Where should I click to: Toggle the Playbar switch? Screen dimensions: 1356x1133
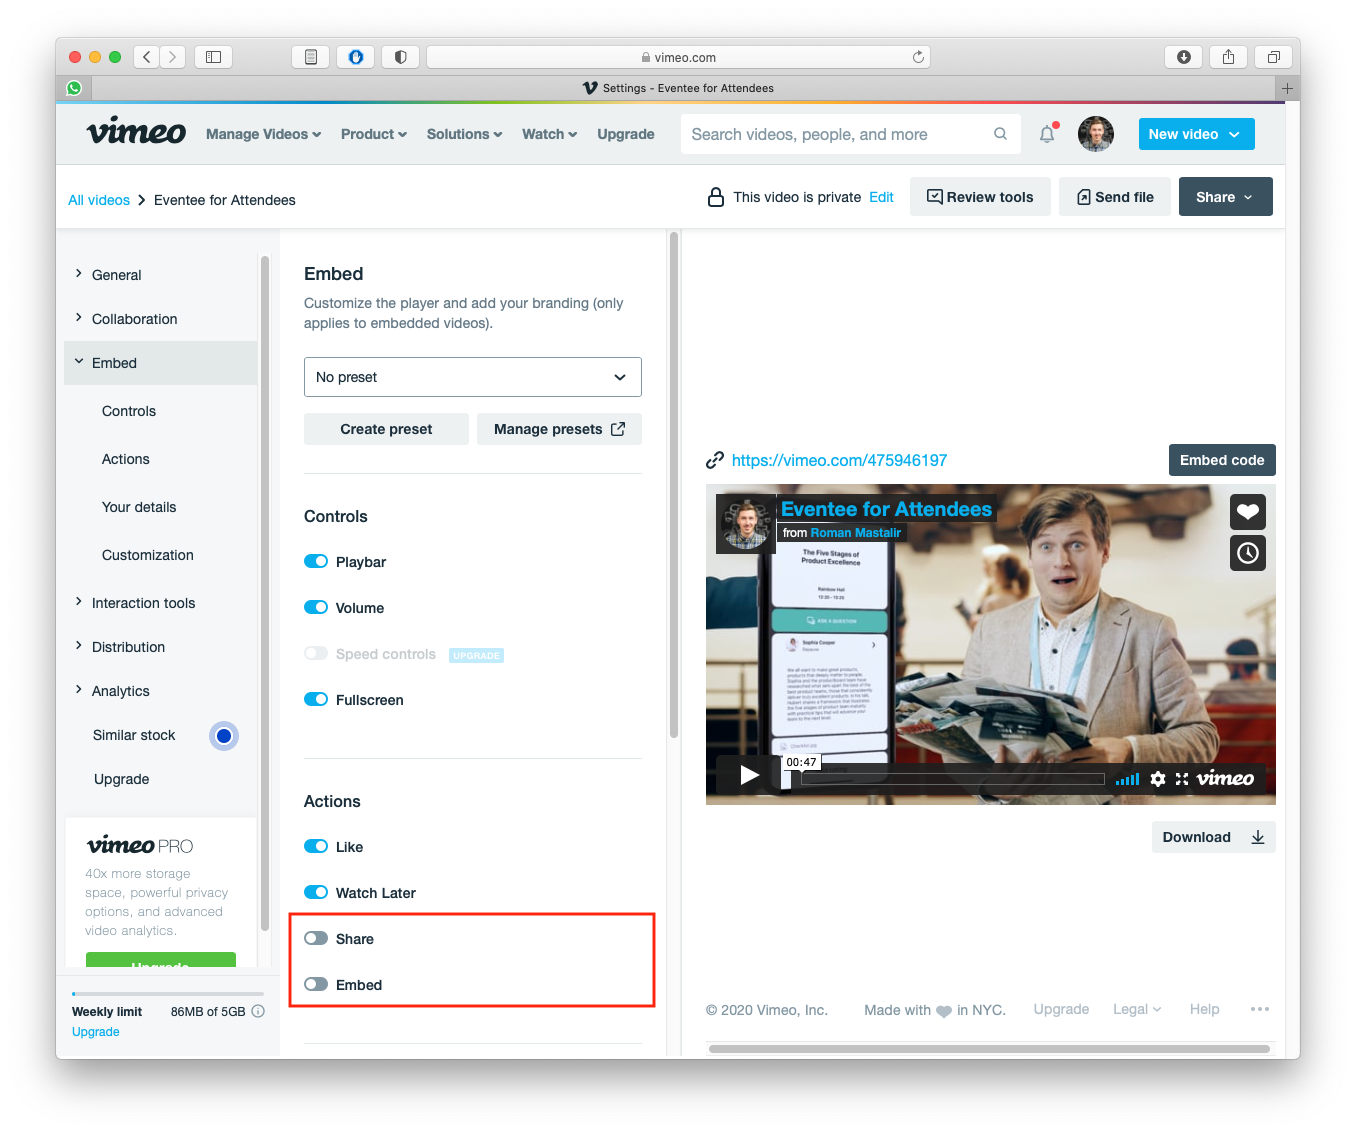pos(316,561)
